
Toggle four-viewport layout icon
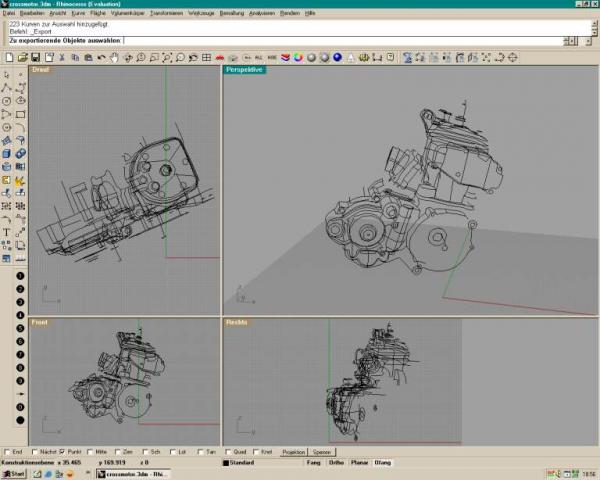[x=207, y=58]
